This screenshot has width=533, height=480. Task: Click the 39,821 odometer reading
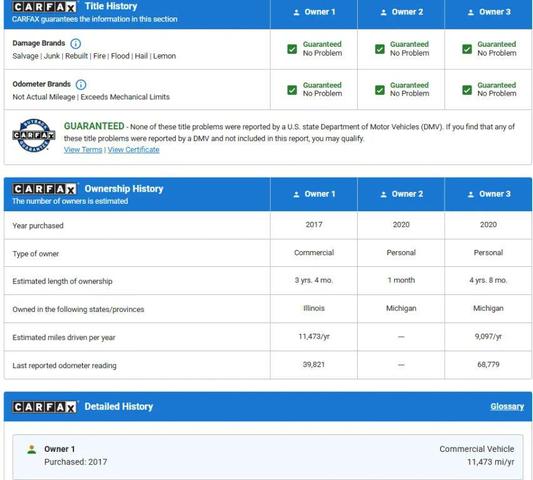pyautogui.click(x=314, y=364)
